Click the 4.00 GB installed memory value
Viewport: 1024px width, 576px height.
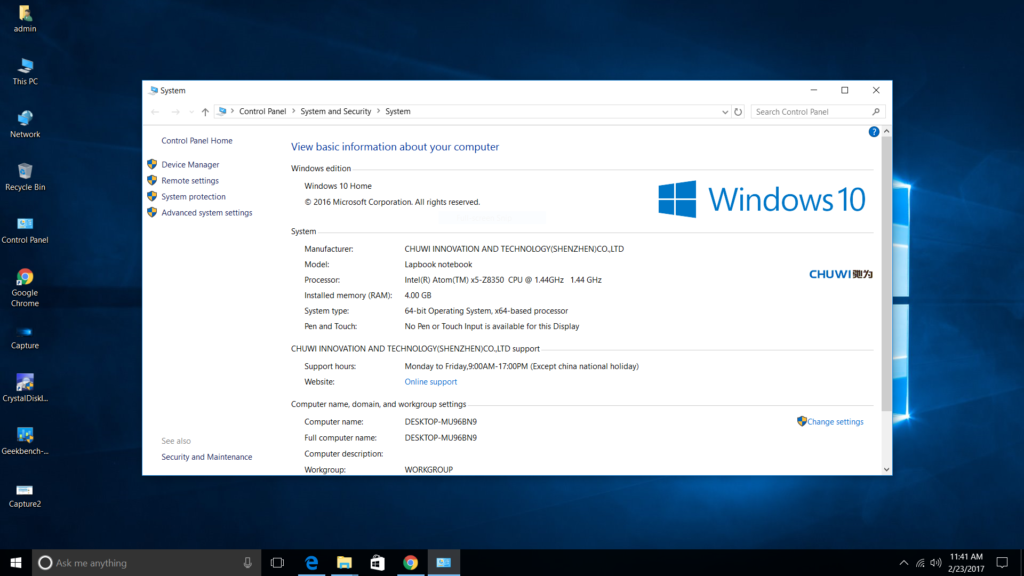(417, 295)
